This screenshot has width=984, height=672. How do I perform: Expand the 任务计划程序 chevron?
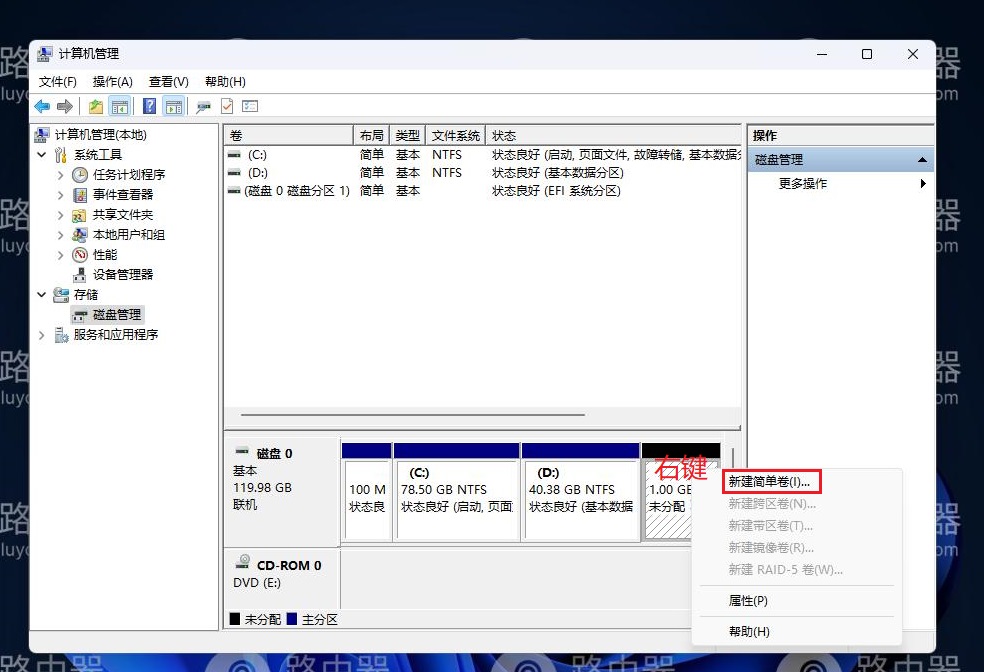pos(60,175)
